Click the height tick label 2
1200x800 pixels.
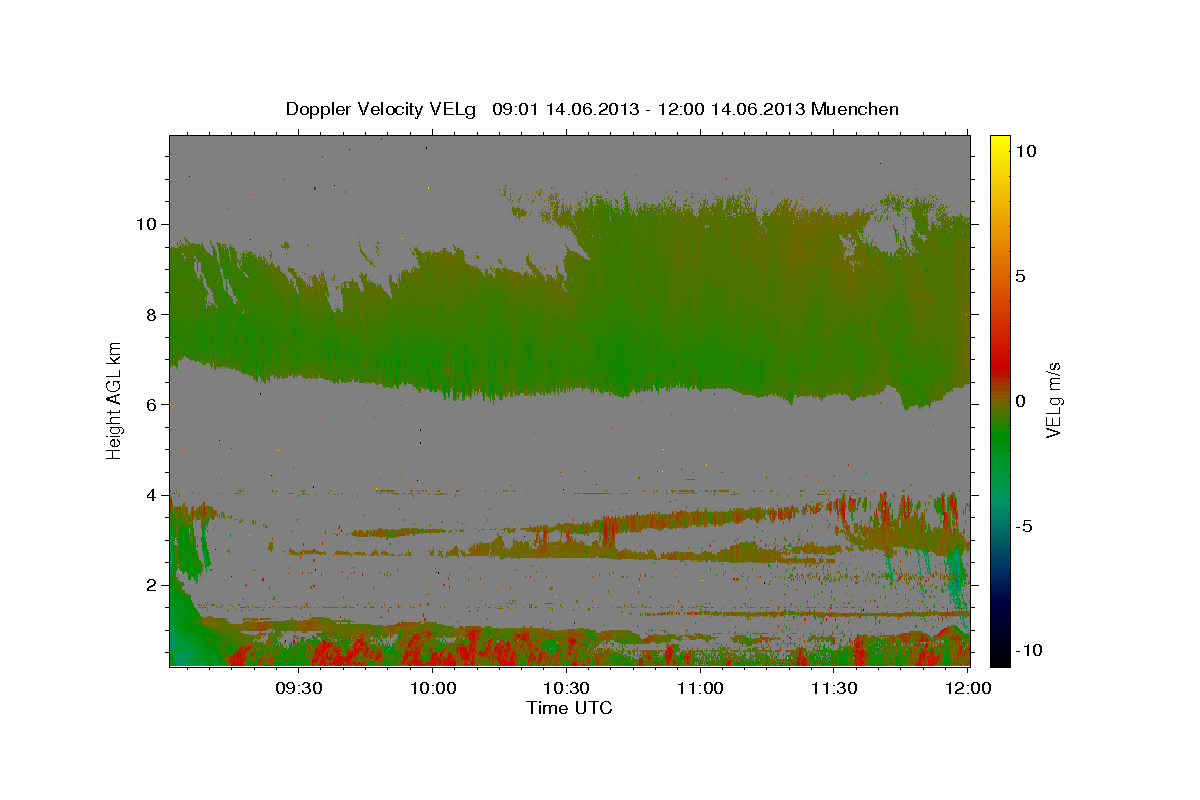click(x=153, y=585)
